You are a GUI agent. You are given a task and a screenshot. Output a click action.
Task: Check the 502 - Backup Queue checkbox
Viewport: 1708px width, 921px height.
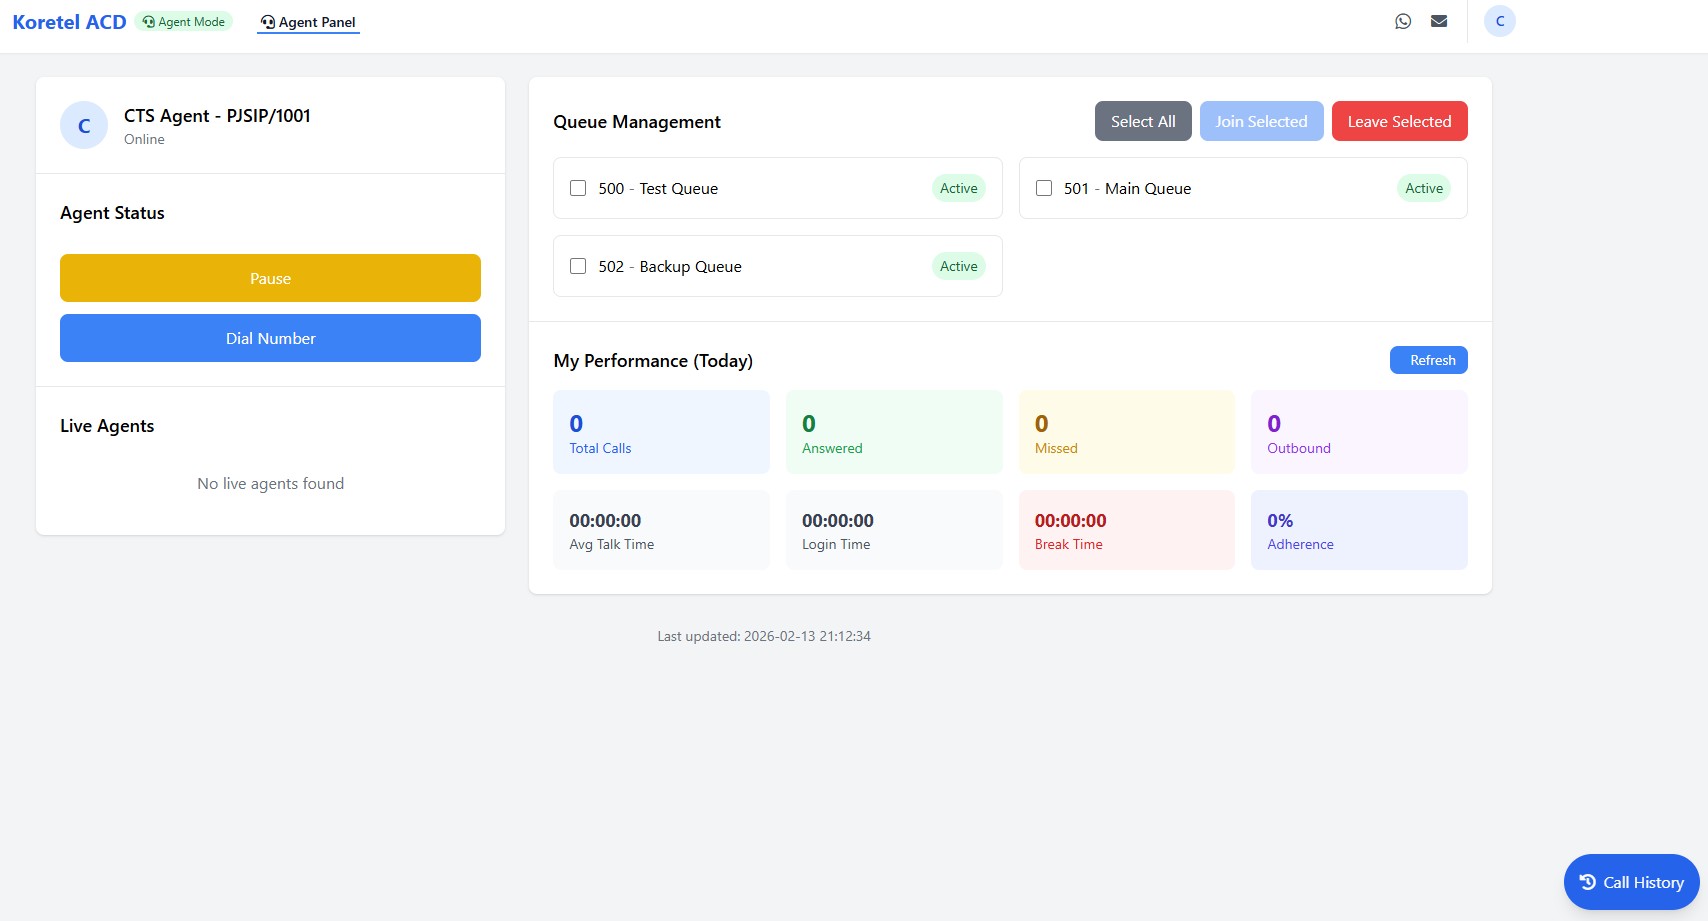[577, 266]
